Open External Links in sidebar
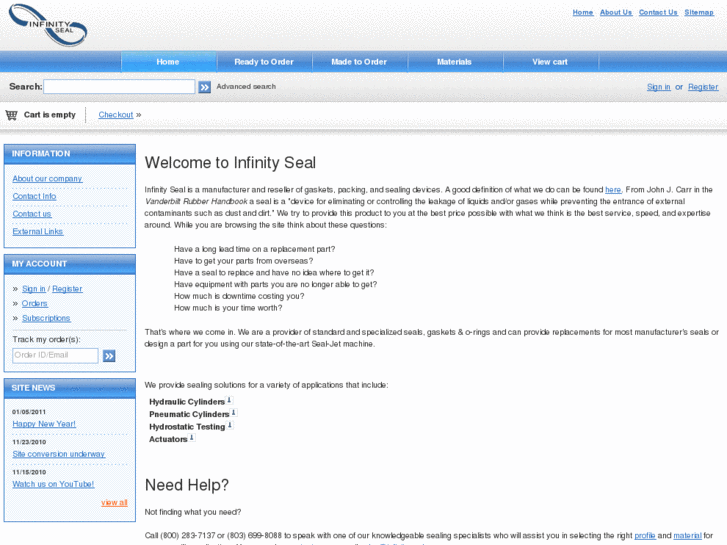Image resolution: width=727 pixels, height=545 pixels. tap(38, 231)
